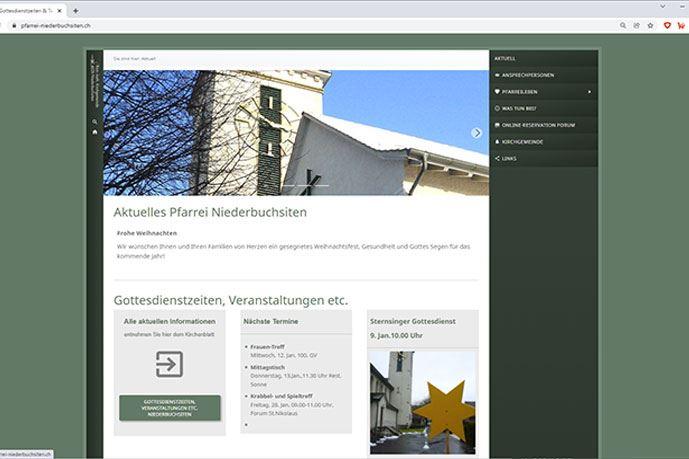Click the browser zoom magnifier icon
The image size is (689, 459).
[623, 25]
